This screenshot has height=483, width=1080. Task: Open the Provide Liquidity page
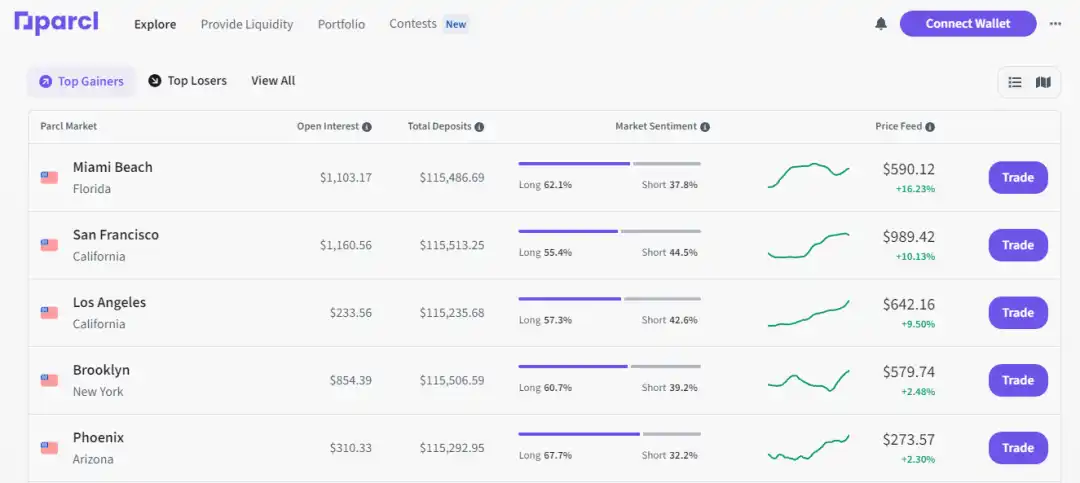coord(247,24)
